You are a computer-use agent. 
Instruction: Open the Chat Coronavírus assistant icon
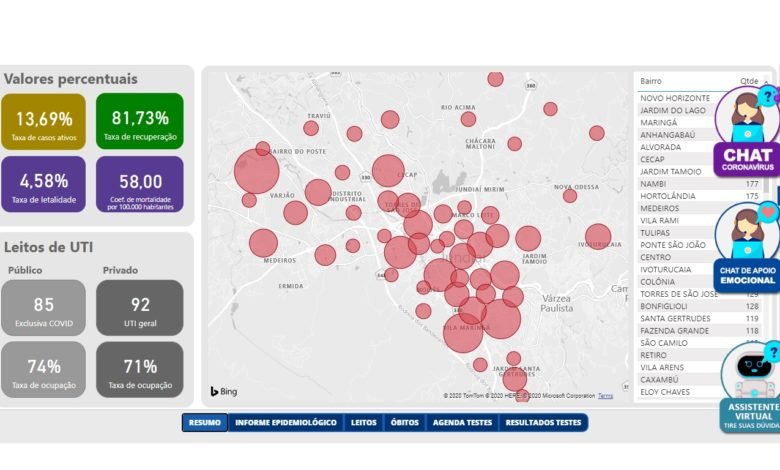pos(746,130)
